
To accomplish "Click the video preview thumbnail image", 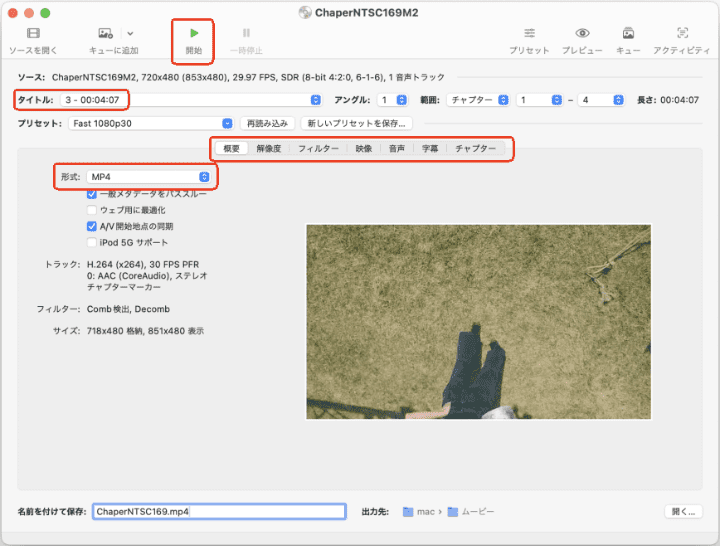I will tap(478, 321).
